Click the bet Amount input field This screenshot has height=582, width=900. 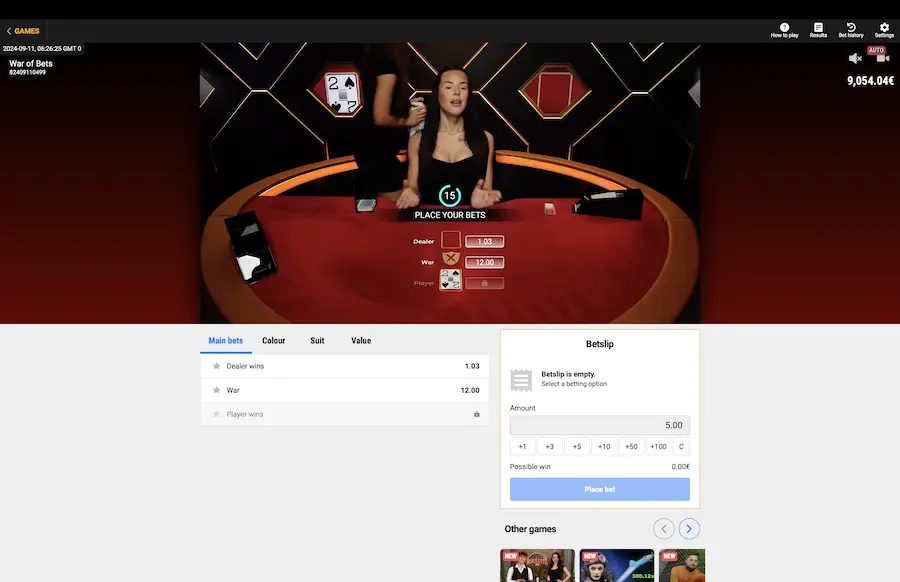click(x=599, y=425)
